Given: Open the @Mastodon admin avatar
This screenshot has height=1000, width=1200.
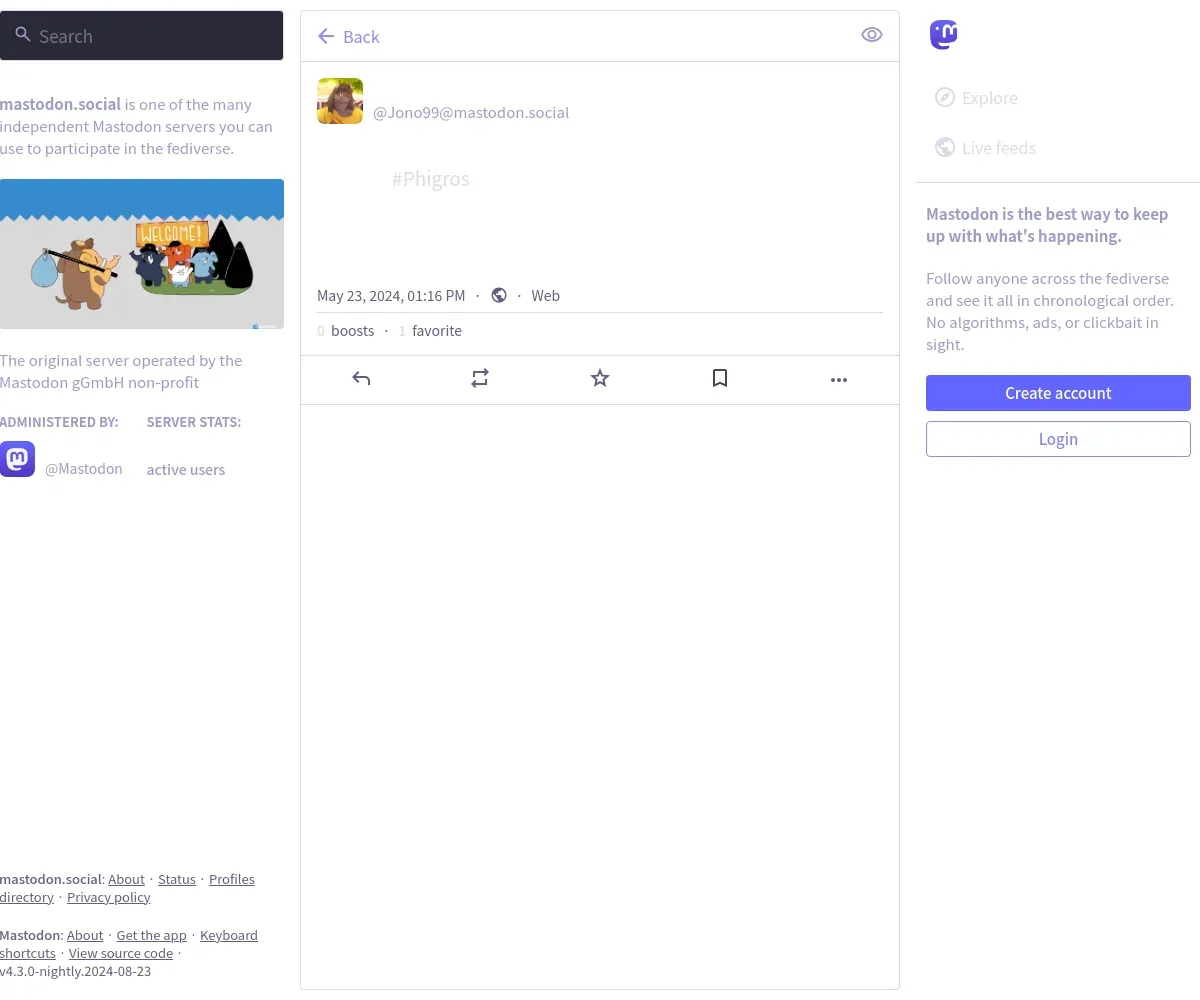Looking at the screenshot, I should coord(17,459).
